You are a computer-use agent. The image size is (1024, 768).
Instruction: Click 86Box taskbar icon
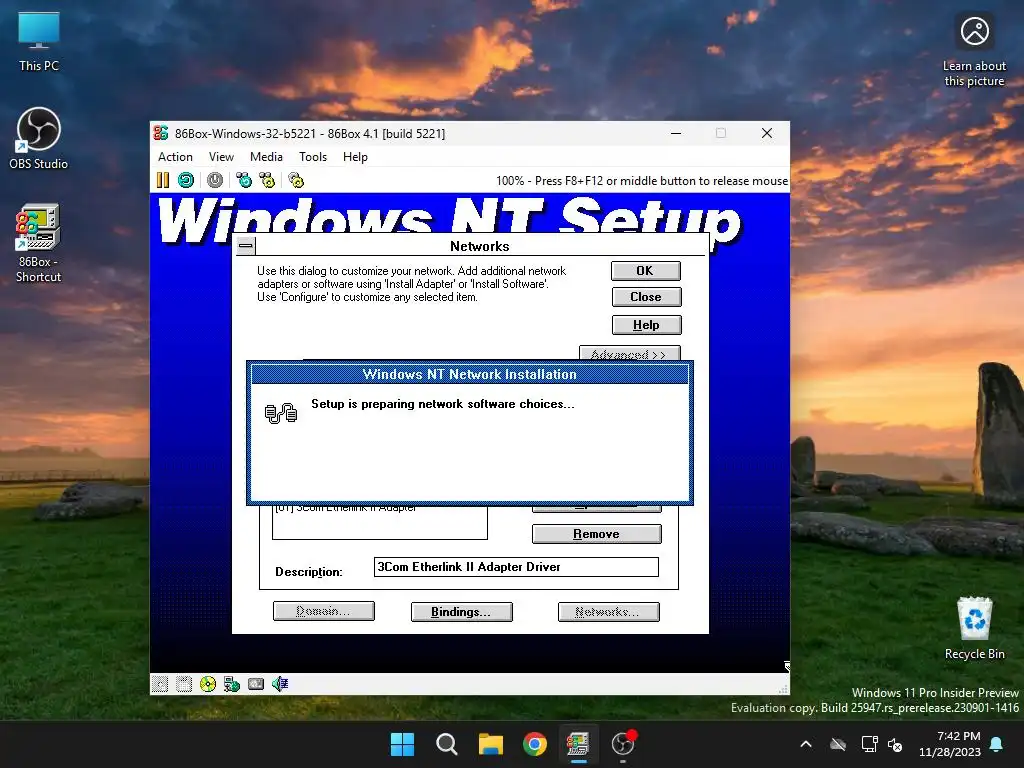pos(578,744)
